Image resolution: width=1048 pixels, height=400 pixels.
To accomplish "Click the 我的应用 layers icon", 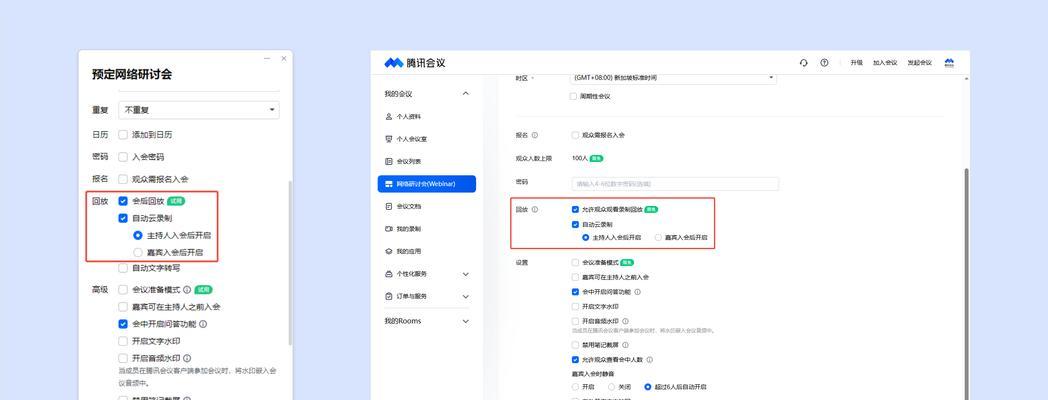I will pyautogui.click(x=389, y=252).
